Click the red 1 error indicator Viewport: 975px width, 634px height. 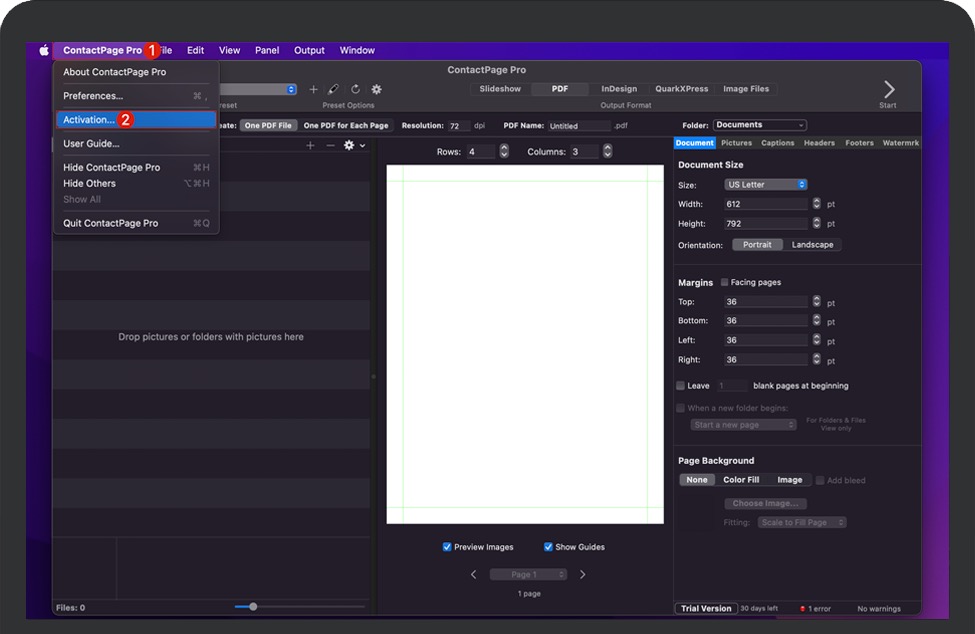(815, 609)
